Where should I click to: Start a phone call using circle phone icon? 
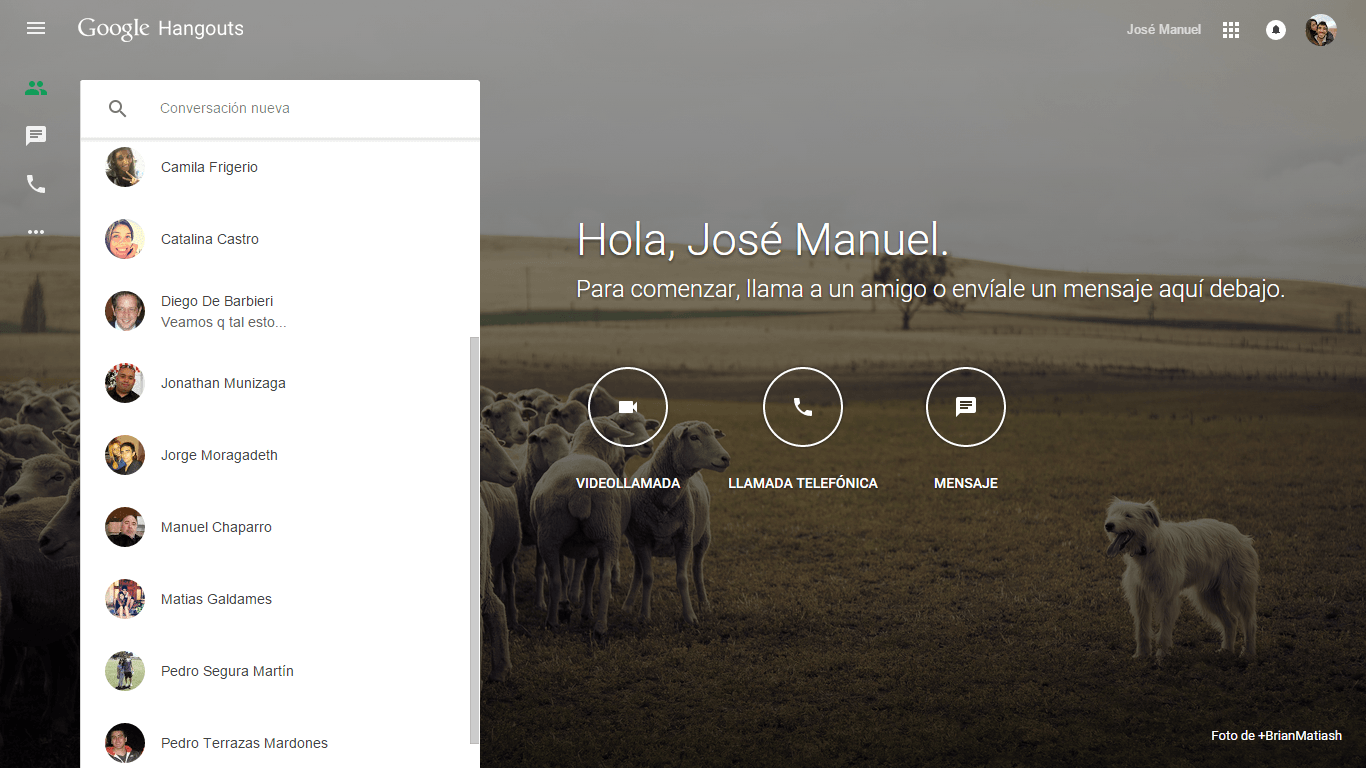(x=803, y=407)
